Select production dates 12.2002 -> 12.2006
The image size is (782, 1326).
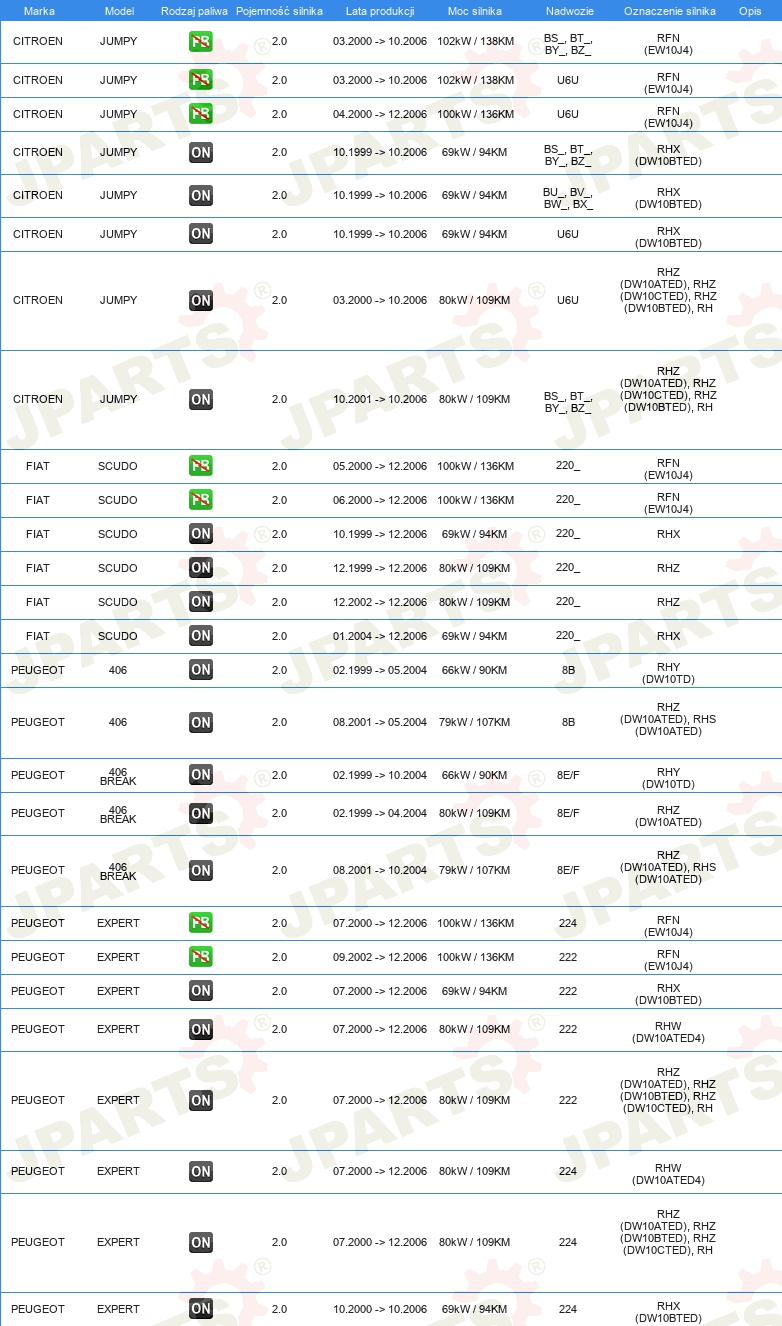[x=380, y=602]
